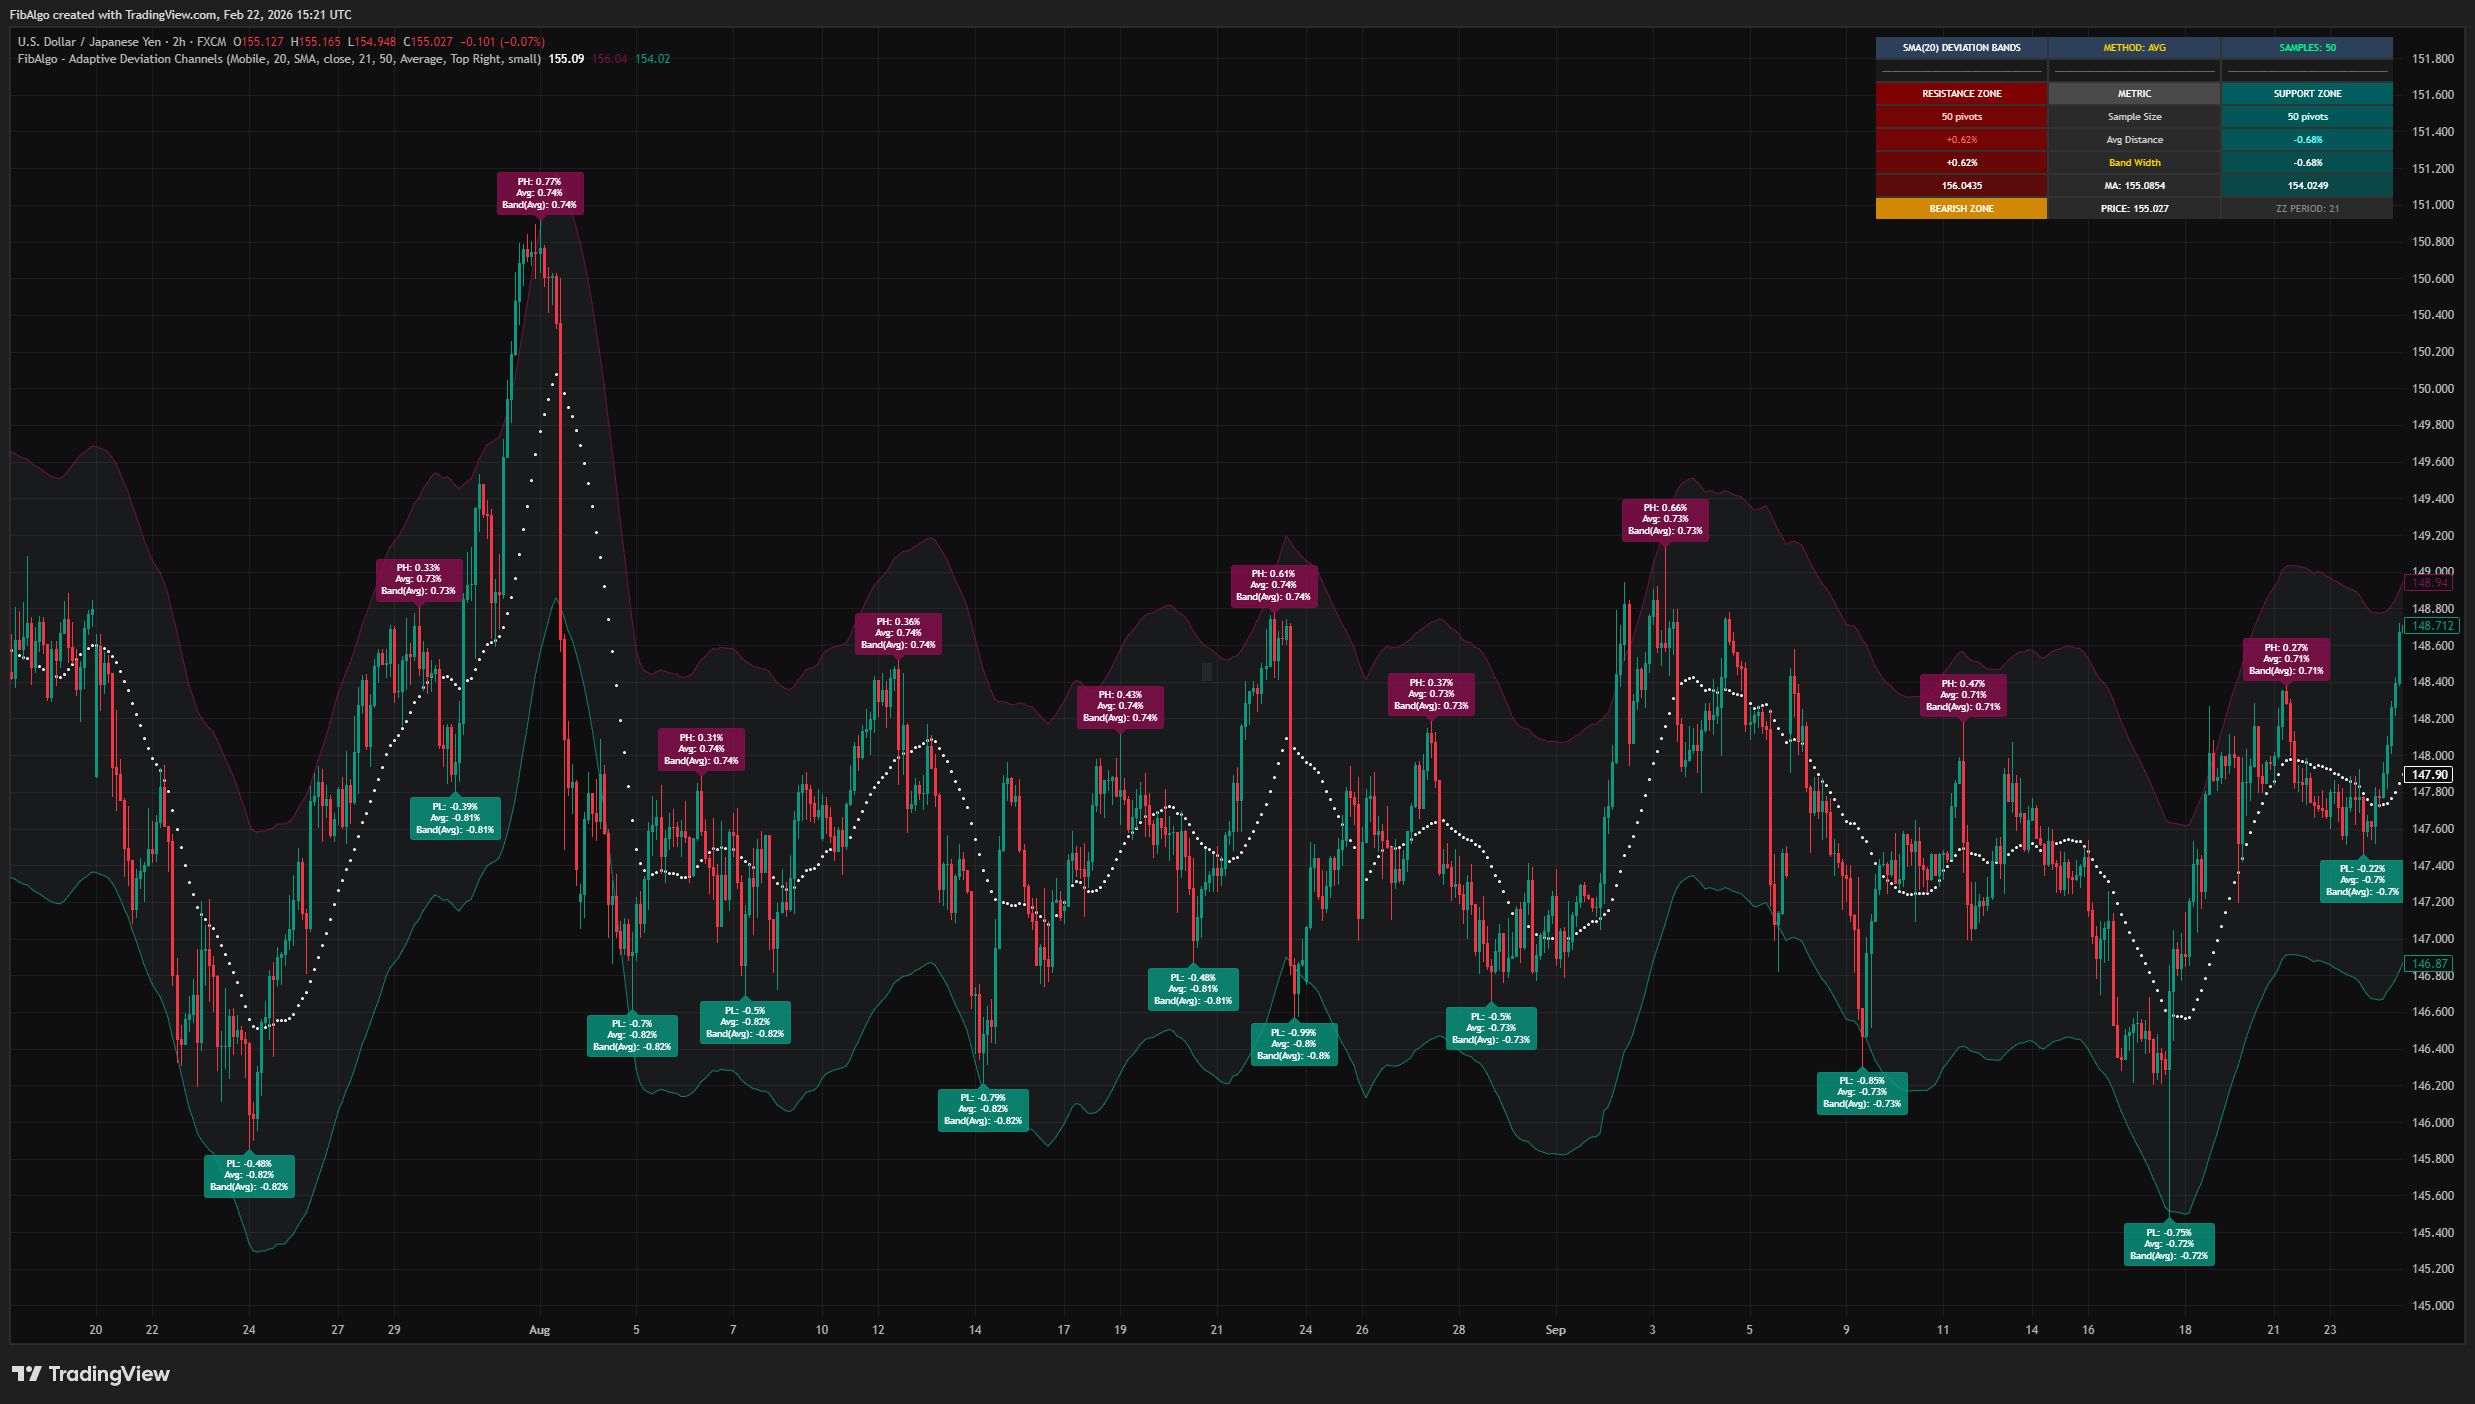The height and width of the screenshot is (1404, 2475).
Task: Select the SUPPORT ZONE table header
Action: pos(2307,93)
